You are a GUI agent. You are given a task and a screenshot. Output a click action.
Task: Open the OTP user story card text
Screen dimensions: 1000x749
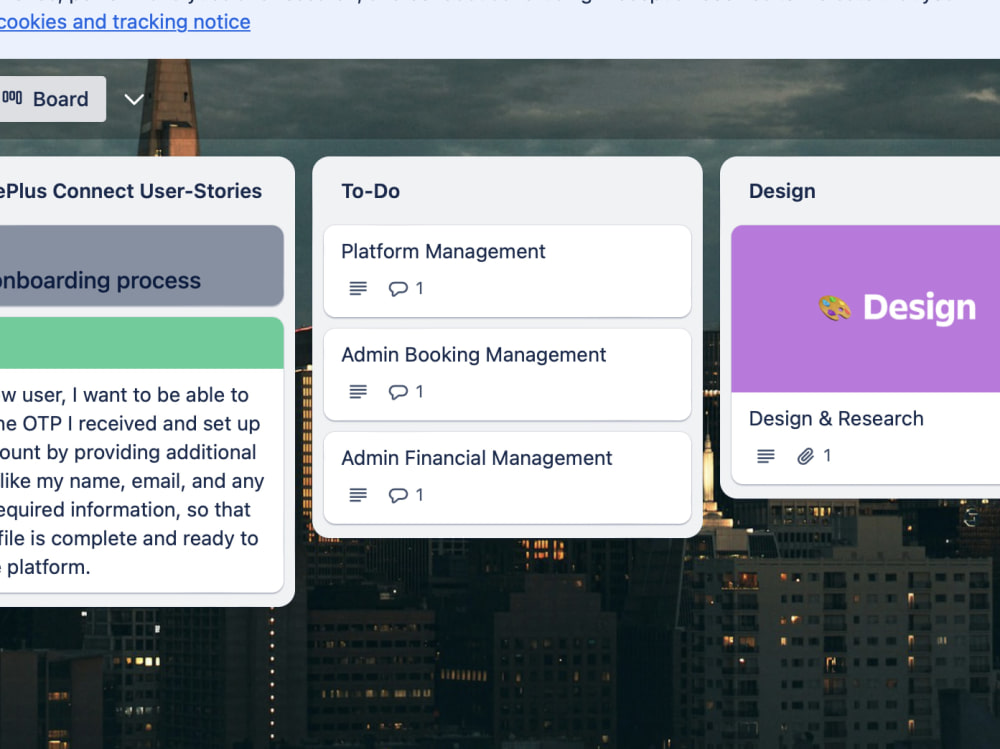click(131, 480)
